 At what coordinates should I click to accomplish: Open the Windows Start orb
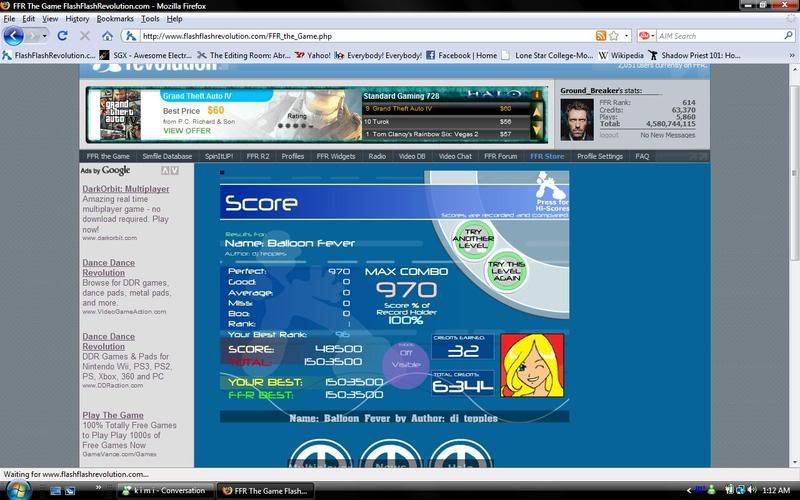tap(18, 489)
